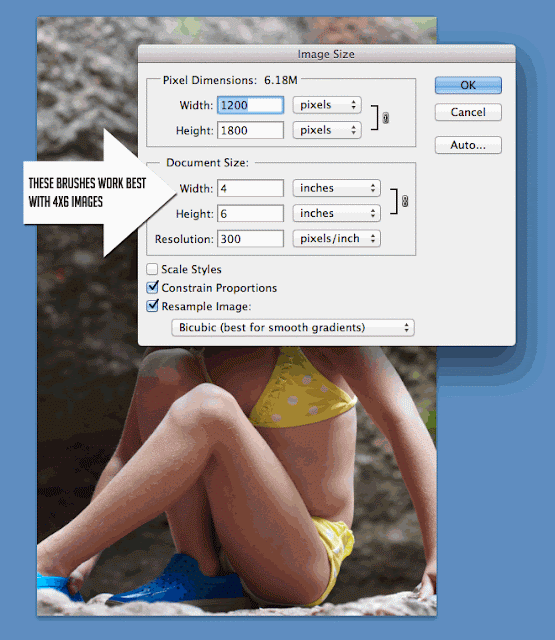This screenshot has width=555, height=640.
Task: Open the pixels/inch resolution units dropdown
Action: coord(337,238)
